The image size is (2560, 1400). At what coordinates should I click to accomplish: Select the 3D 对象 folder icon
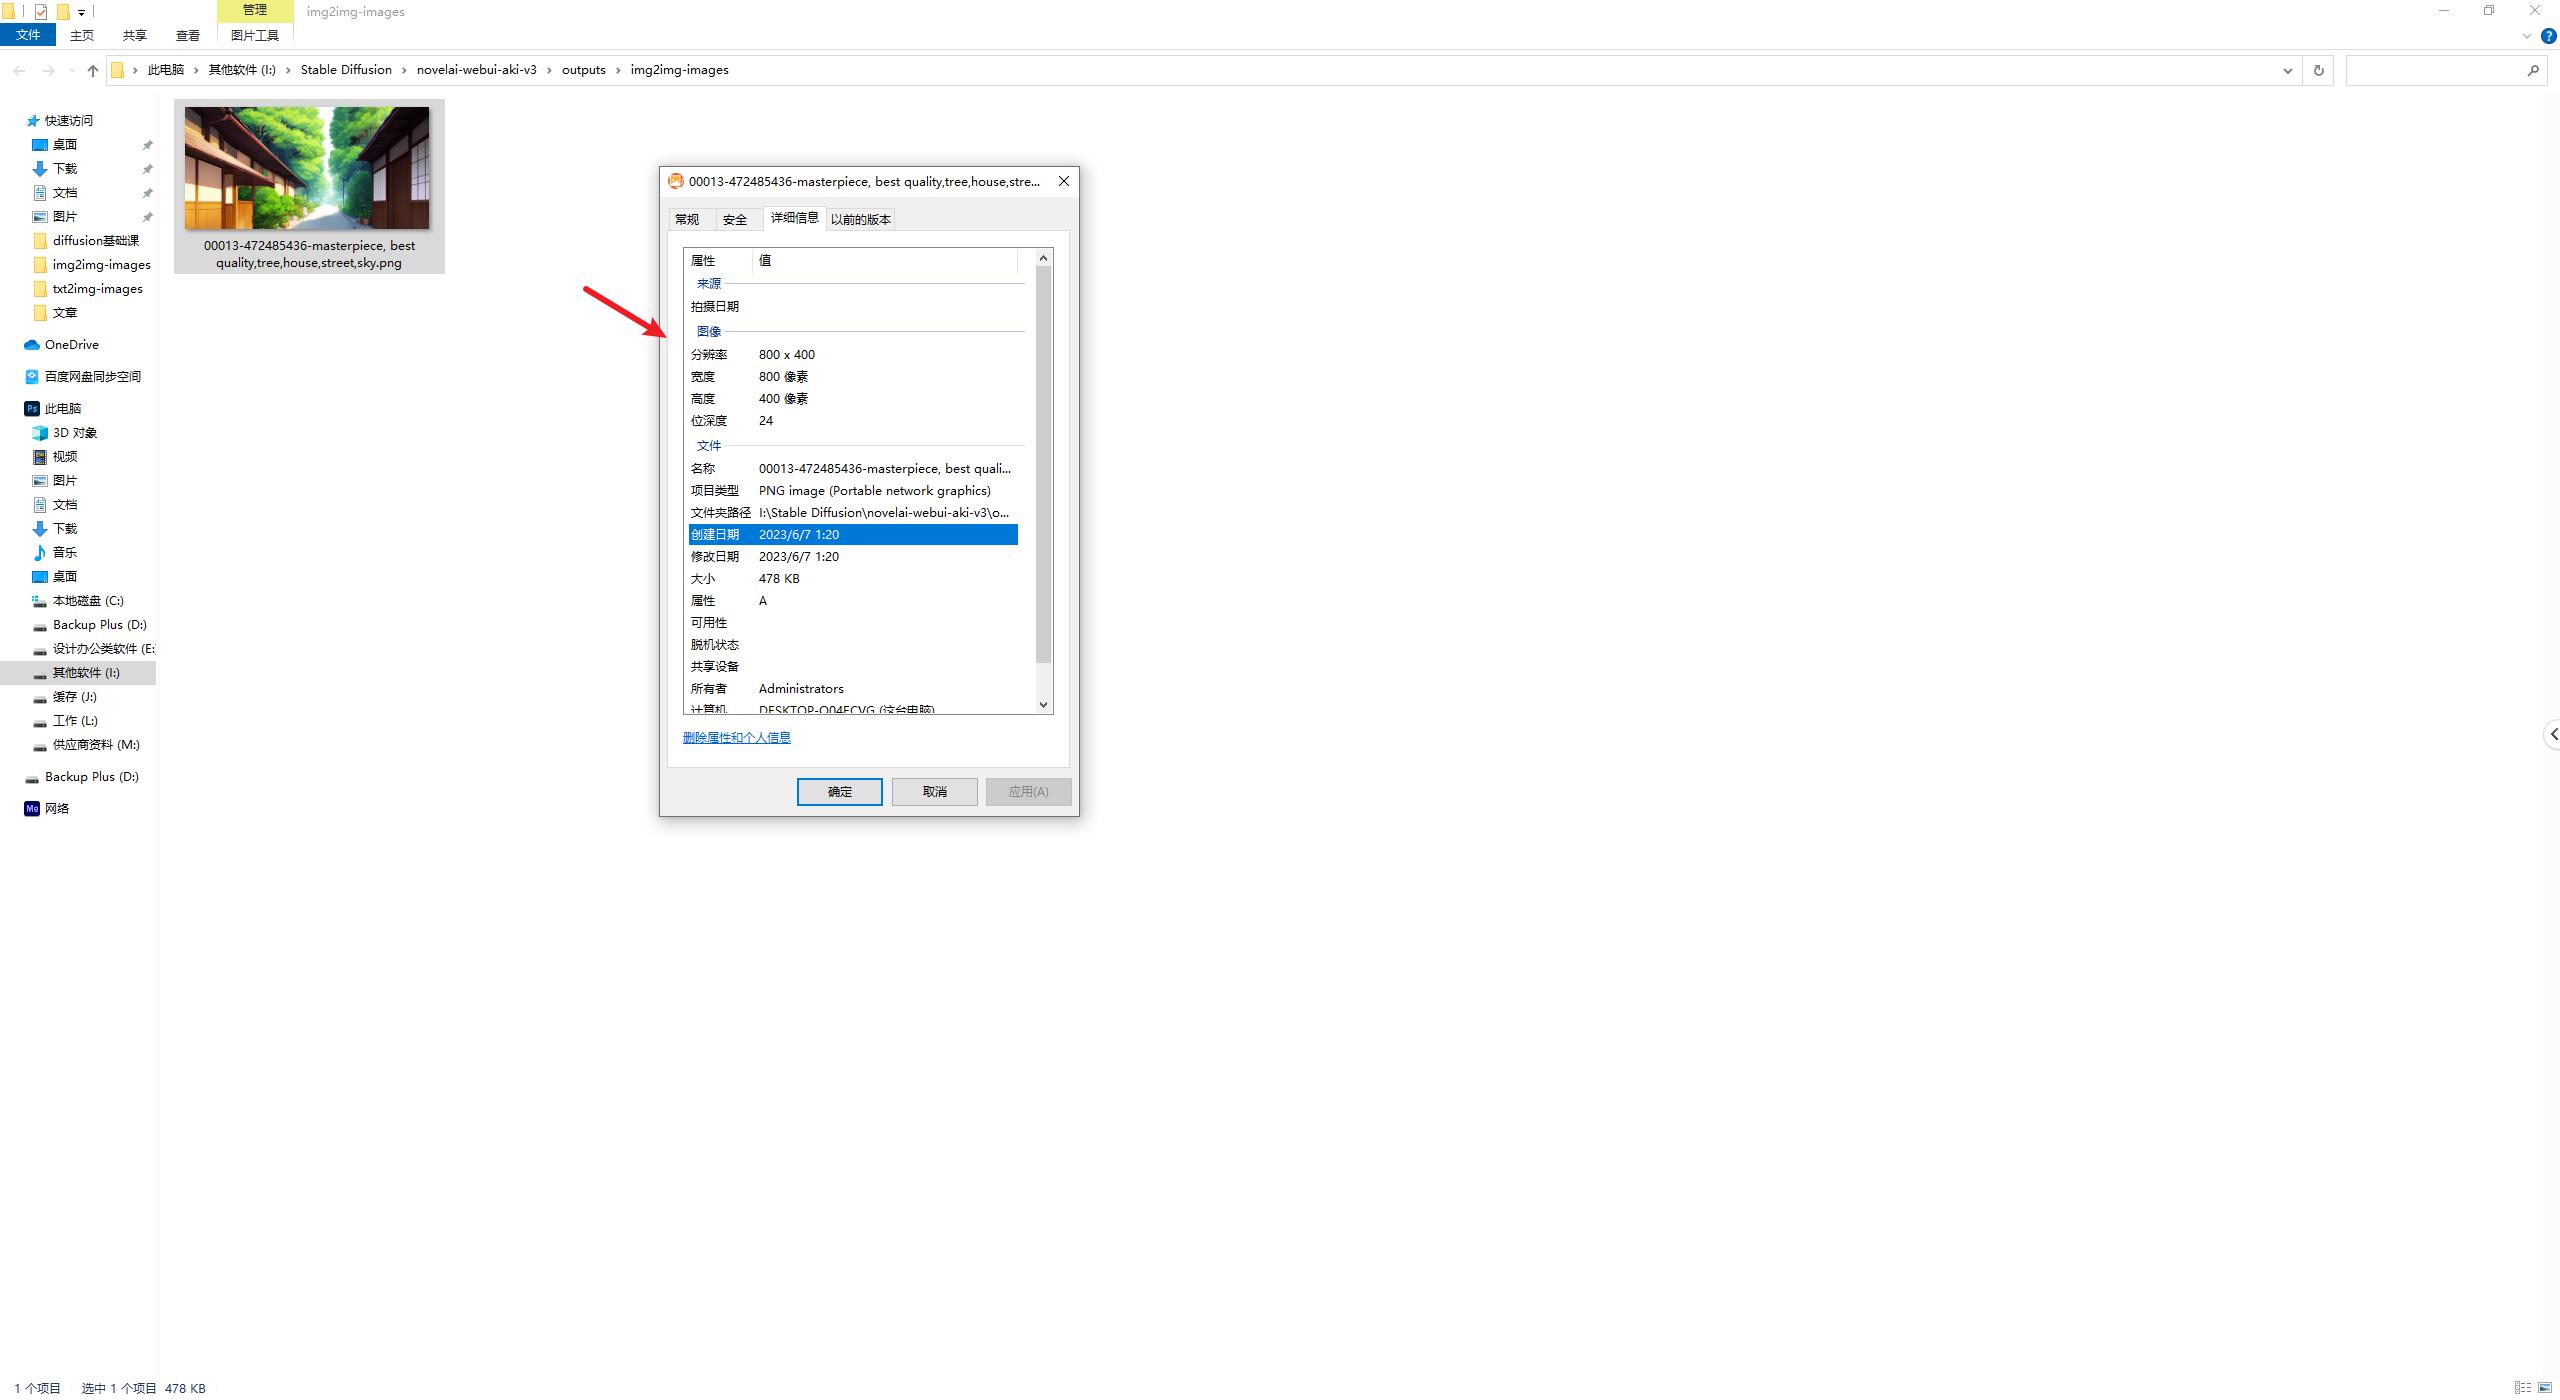40,433
